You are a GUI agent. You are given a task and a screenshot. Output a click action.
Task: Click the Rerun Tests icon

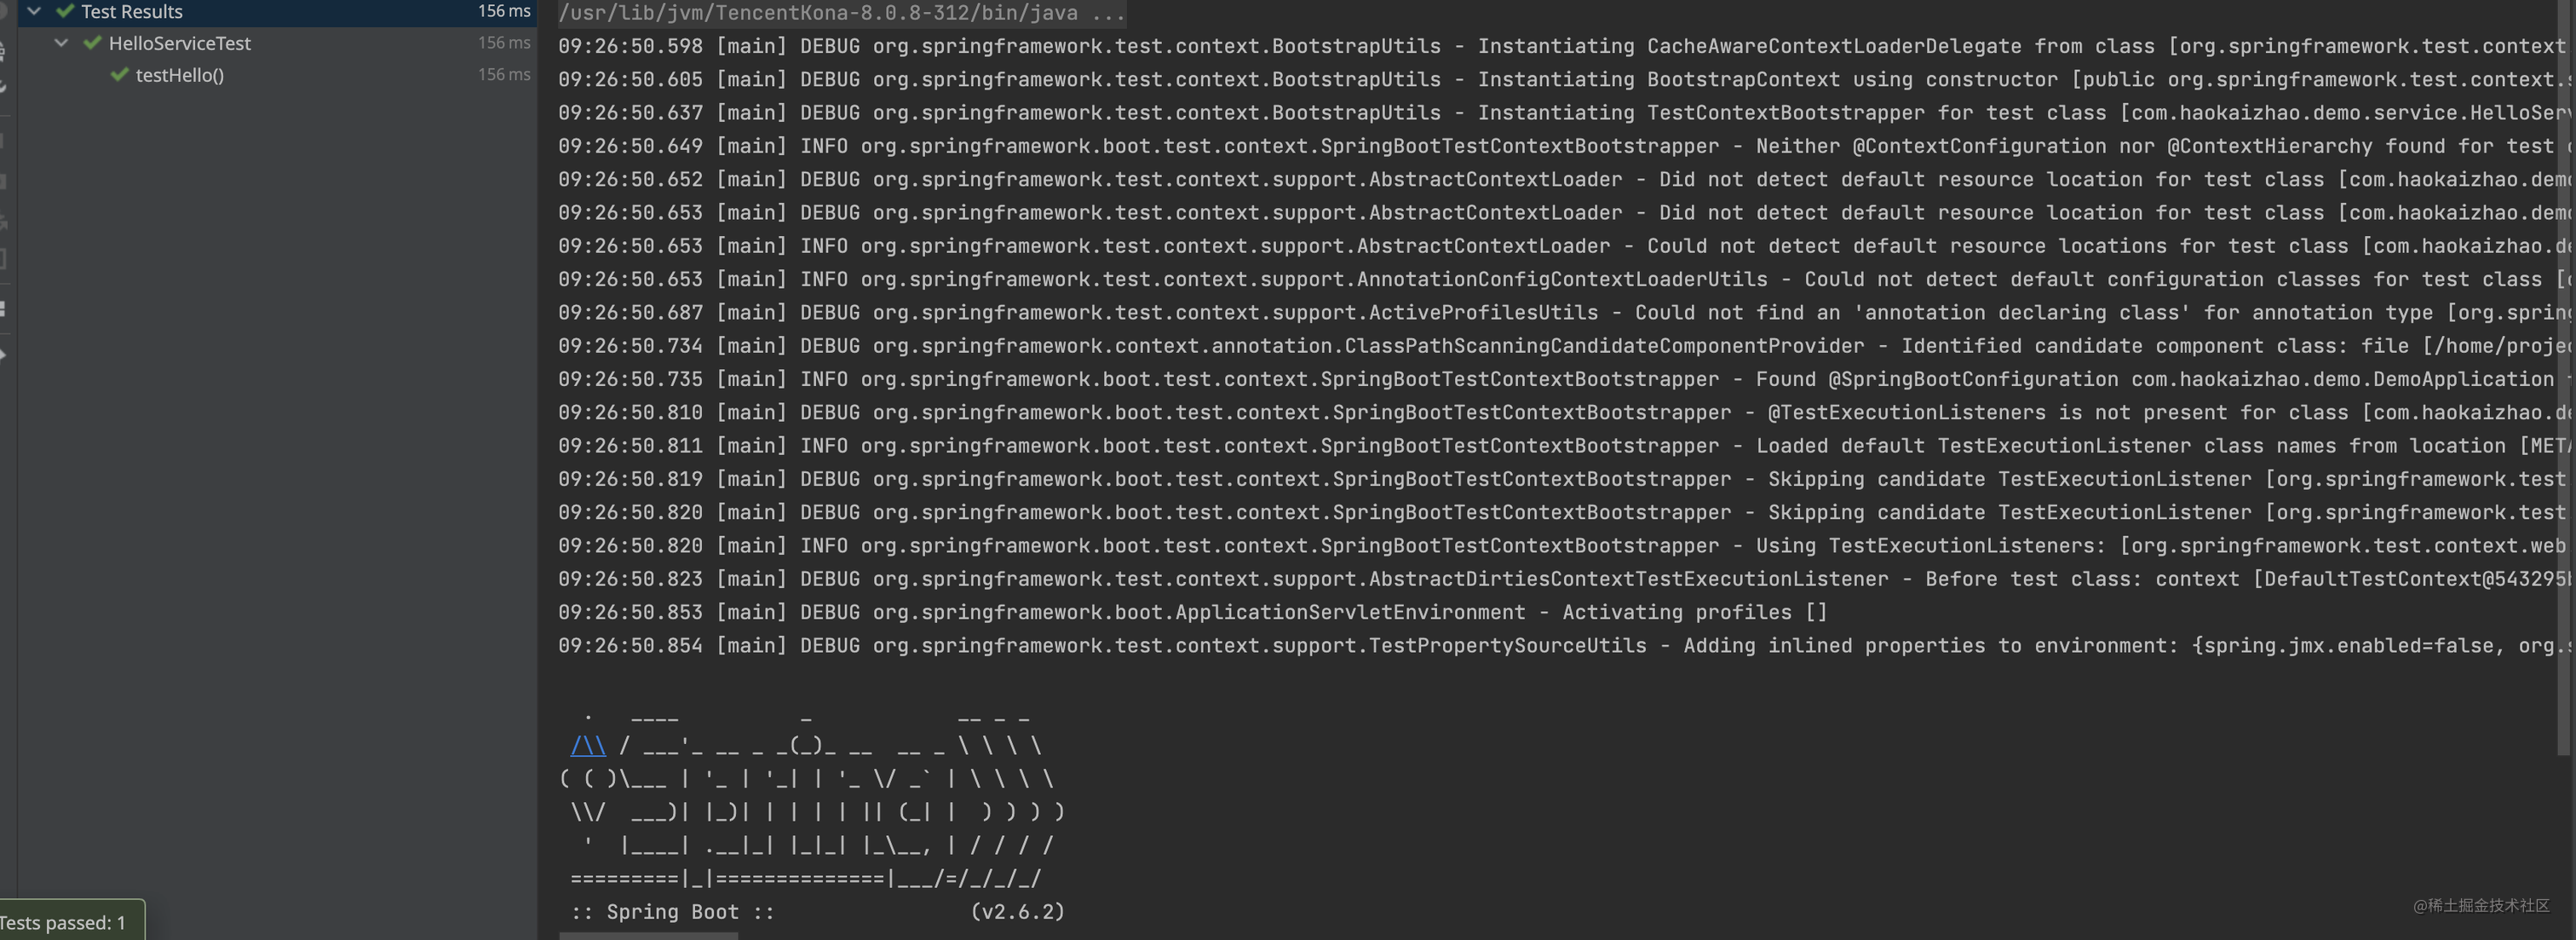click(x=8, y=12)
